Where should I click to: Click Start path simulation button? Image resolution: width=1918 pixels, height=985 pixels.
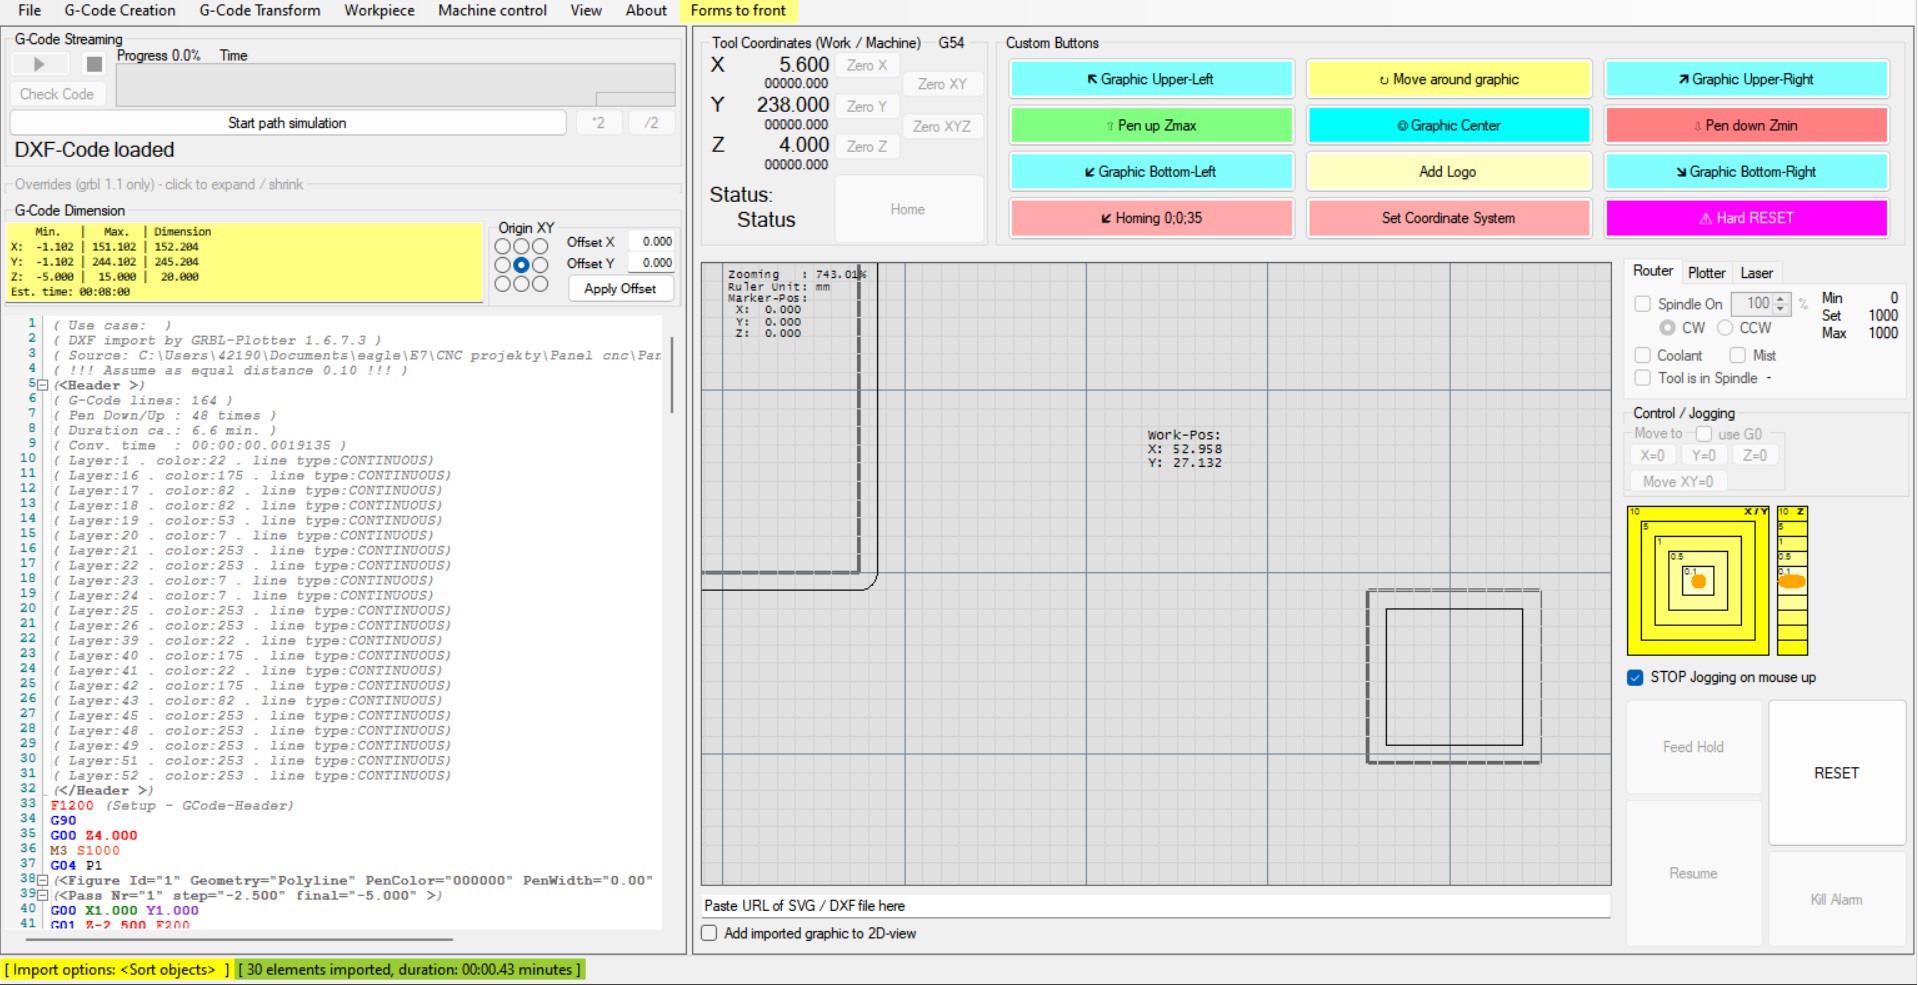[287, 123]
